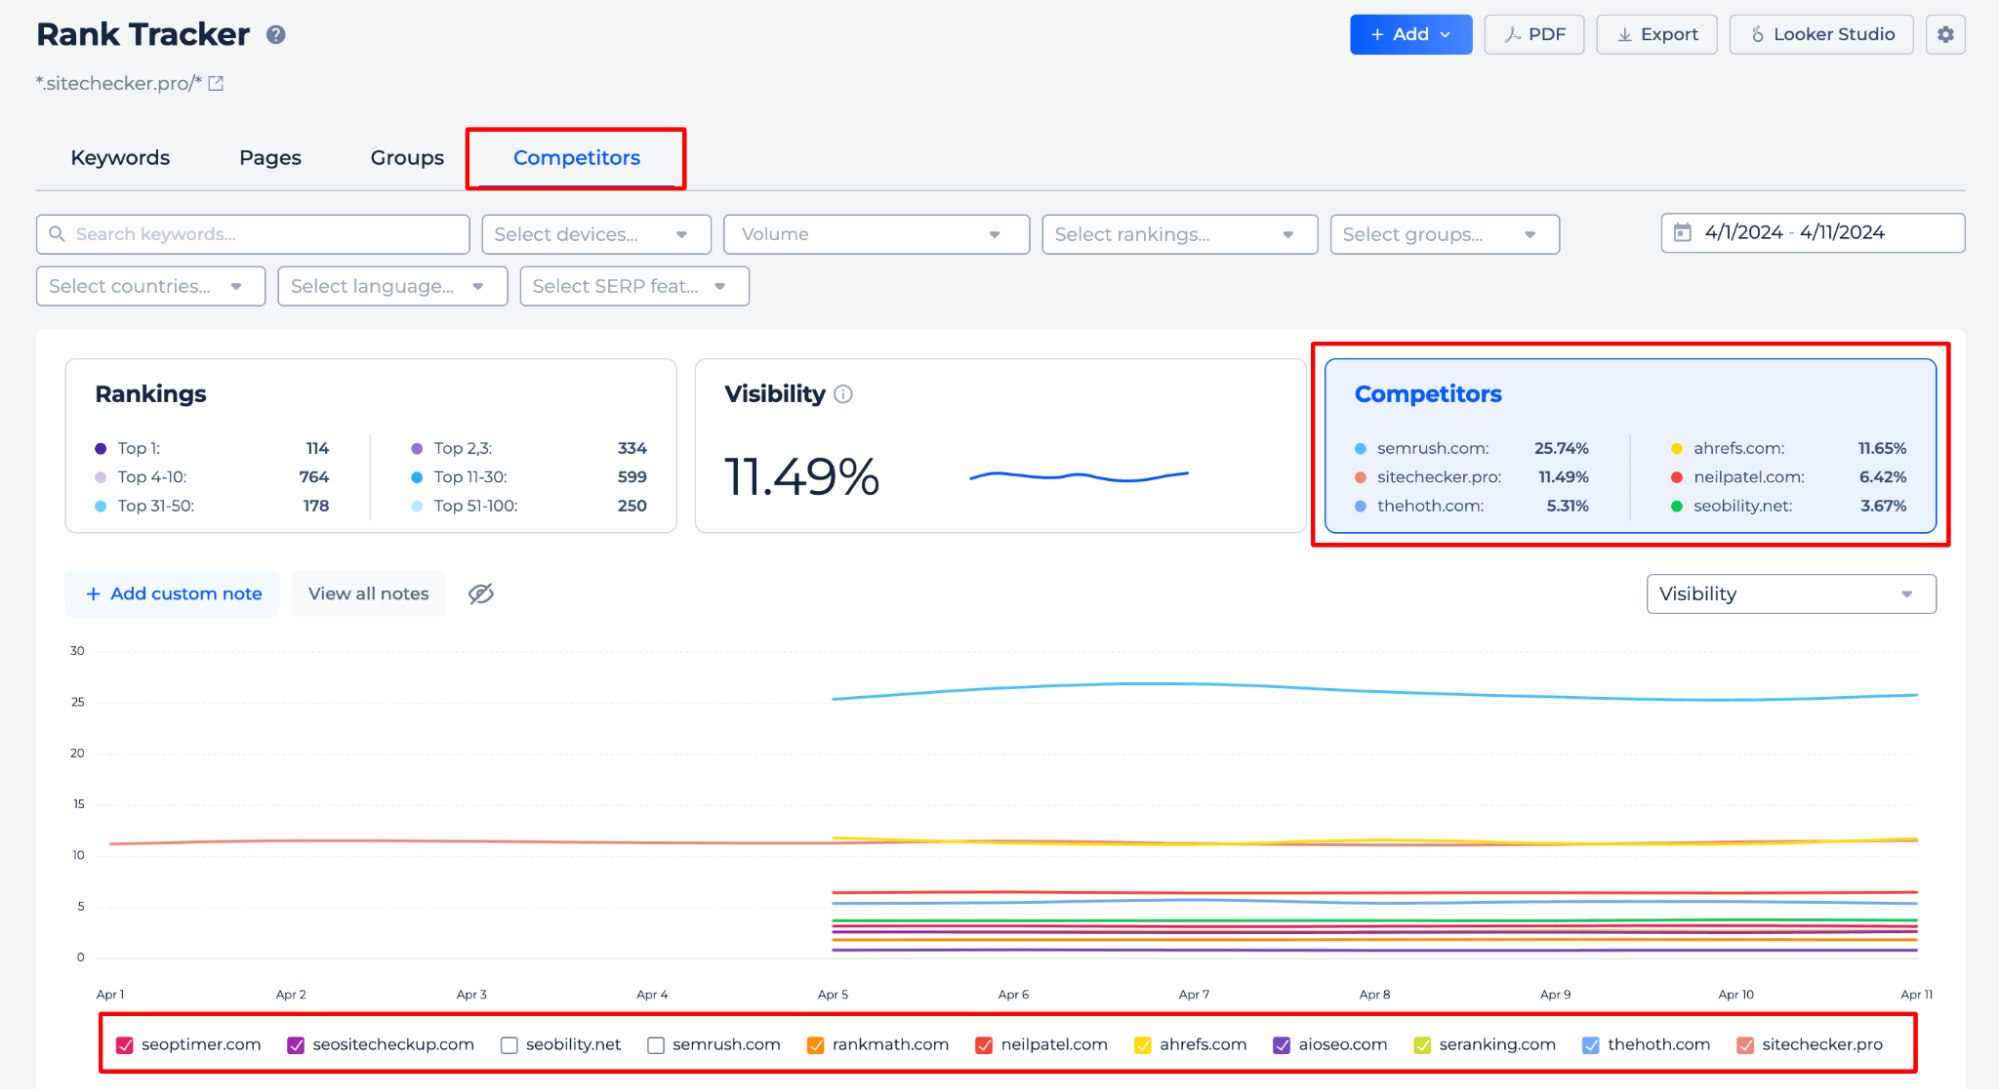Viewport: 1999px width, 1091px height.
Task: Click the thehoth.com 5.31% value
Action: click(x=1567, y=506)
